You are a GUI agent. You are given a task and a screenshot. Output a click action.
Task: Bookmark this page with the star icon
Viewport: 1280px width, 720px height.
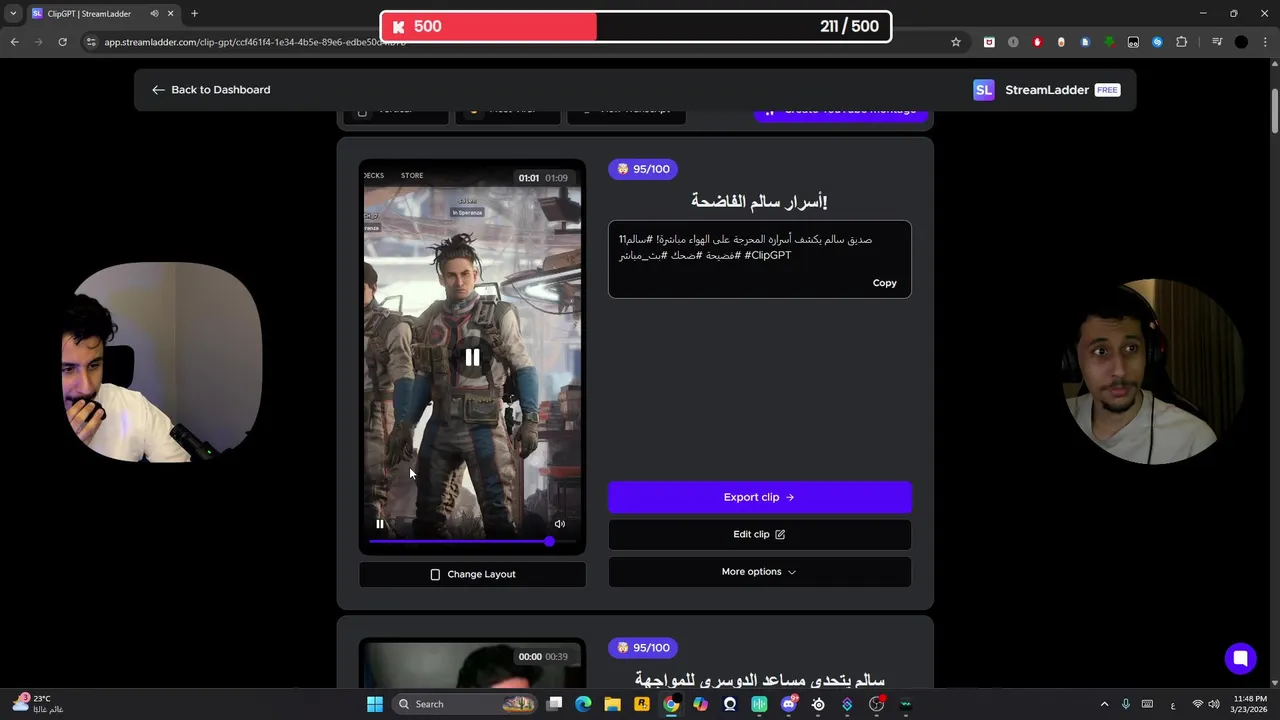[956, 42]
